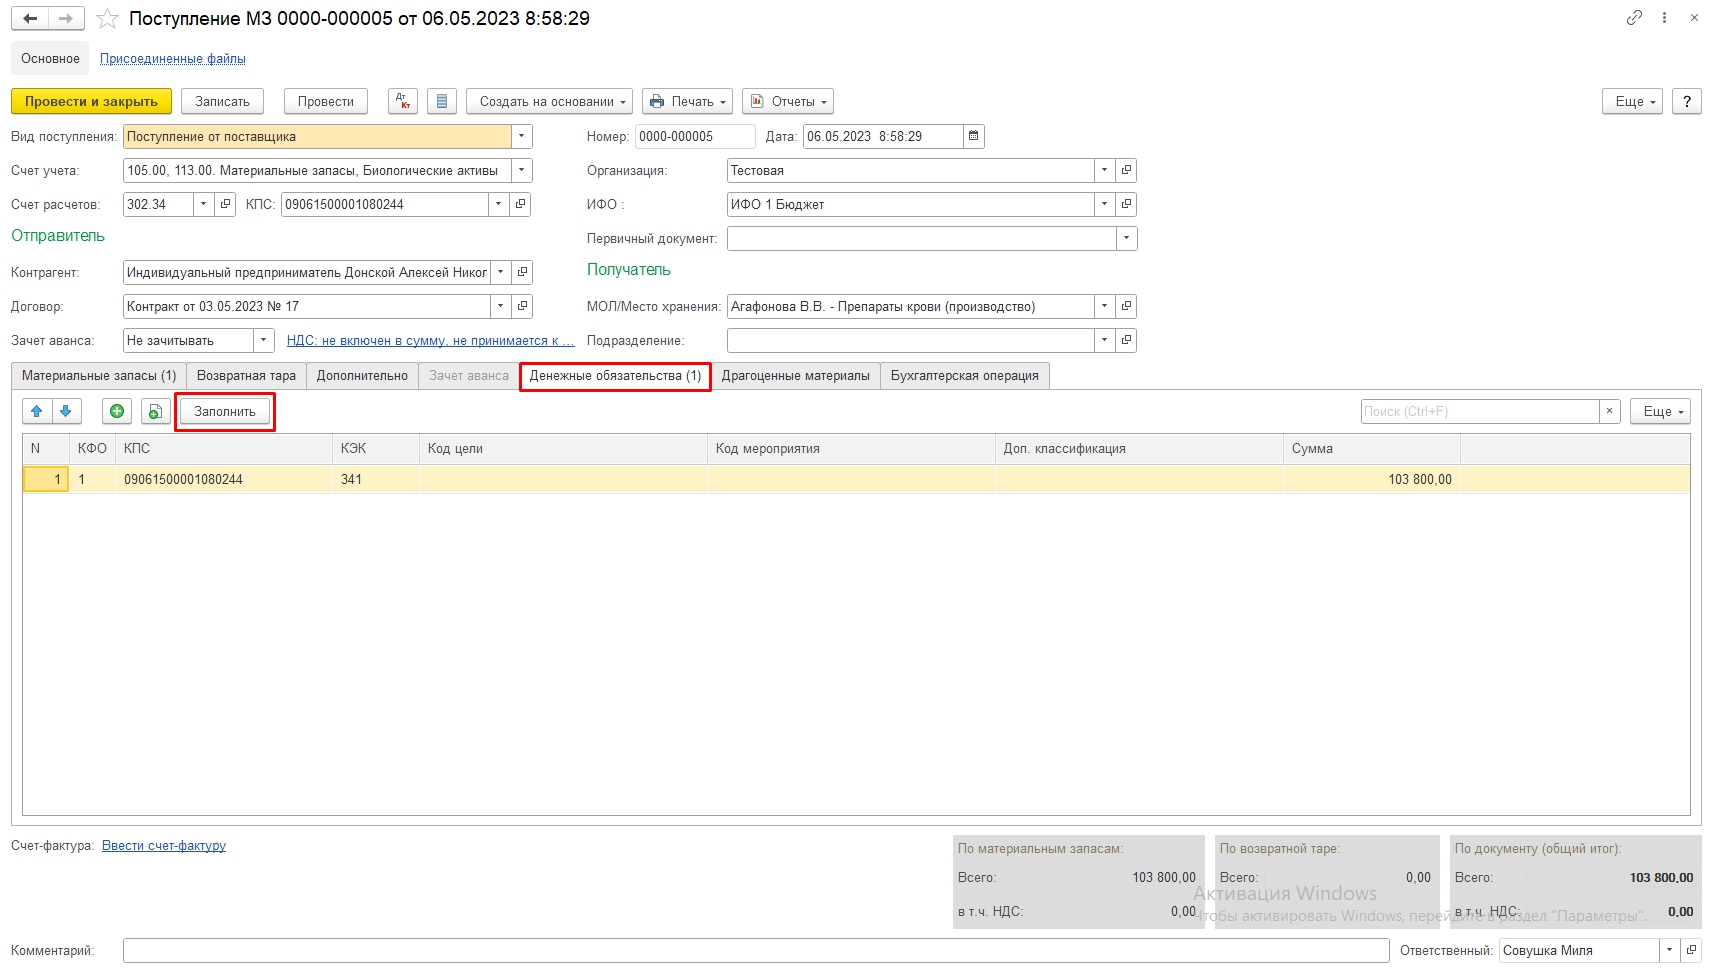Expand the Вид поступления dropdown
This screenshot has width=1717, height=974.
(x=521, y=136)
